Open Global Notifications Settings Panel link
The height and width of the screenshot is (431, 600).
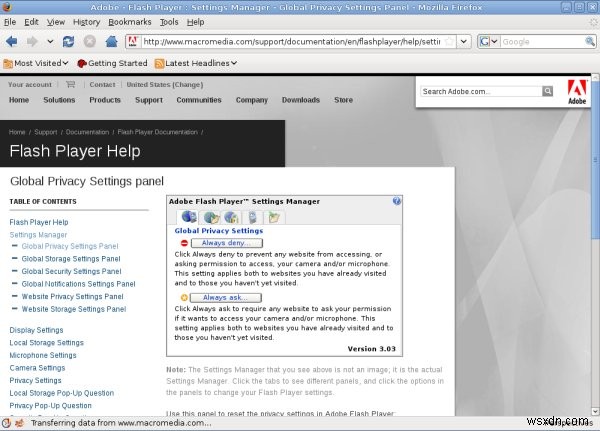78,284
